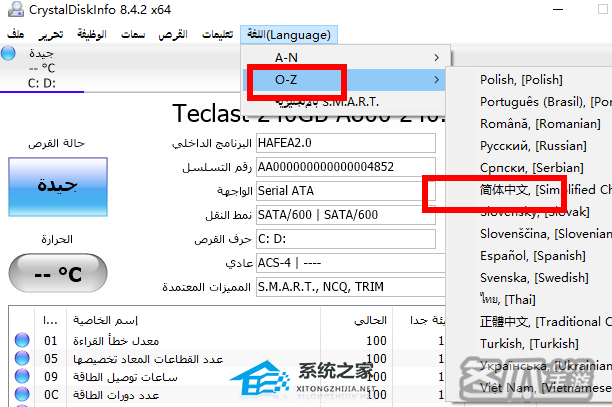
Task: Click the blue status circle of attribute 01
Action: tap(22, 340)
